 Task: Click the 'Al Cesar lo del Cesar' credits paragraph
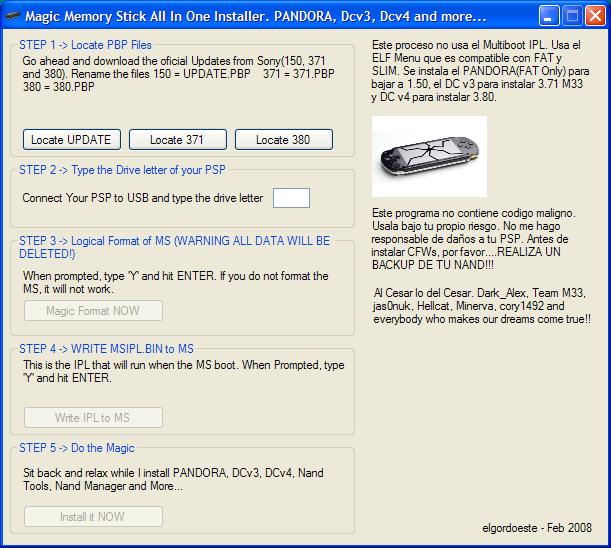coord(482,306)
